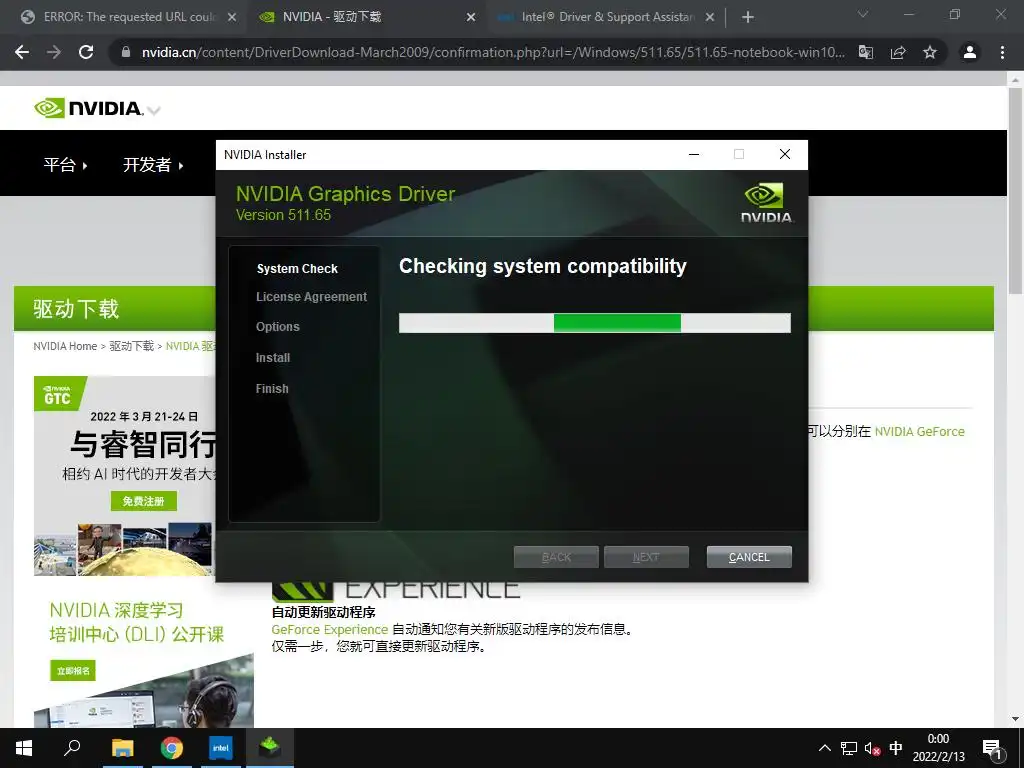The width and height of the screenshot is (1024, 768).
Task: Expand the 平台 navigation menu
Action: tap(65, 165)
